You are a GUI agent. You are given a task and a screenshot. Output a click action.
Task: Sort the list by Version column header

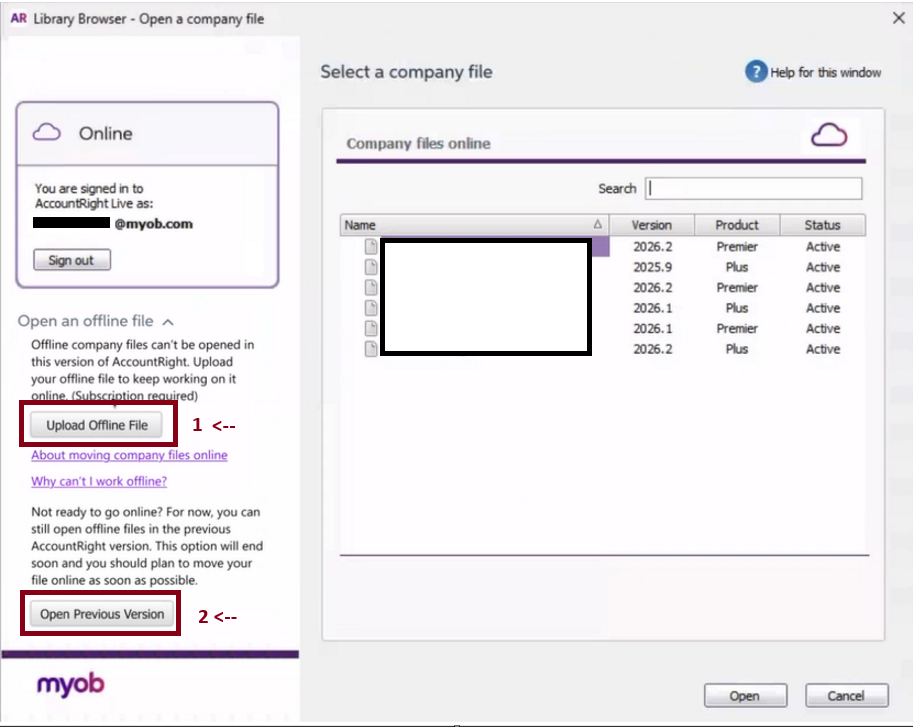point(652,225)
